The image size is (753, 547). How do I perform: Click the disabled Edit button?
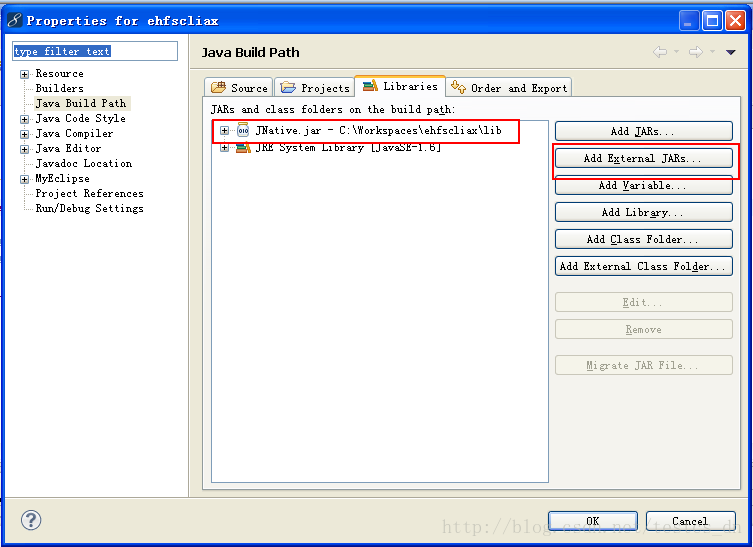tap(644, 302)
